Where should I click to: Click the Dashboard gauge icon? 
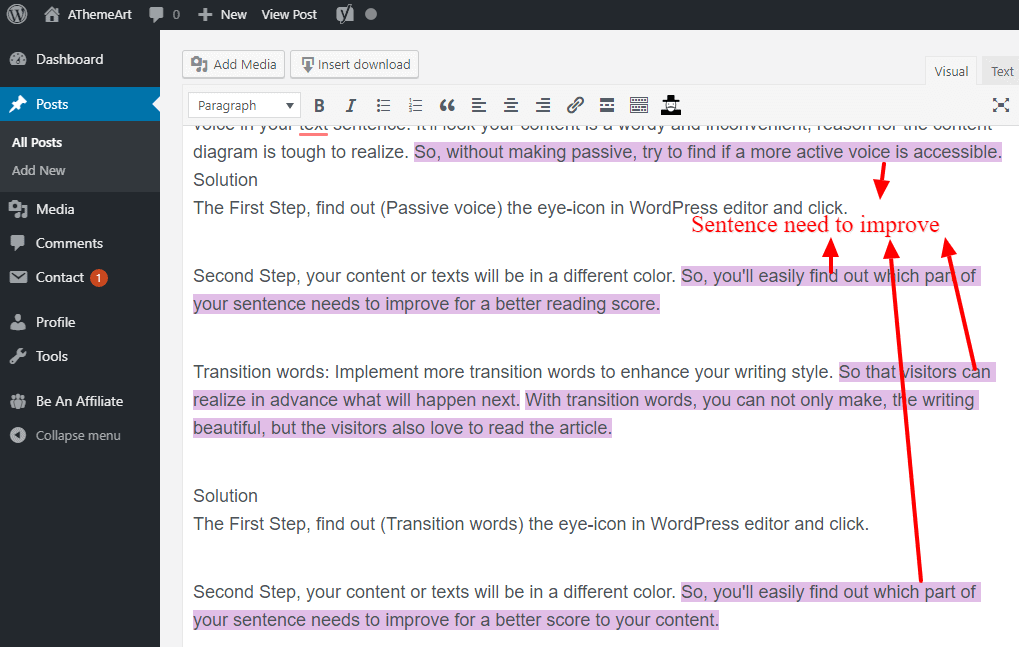(18, 59)
